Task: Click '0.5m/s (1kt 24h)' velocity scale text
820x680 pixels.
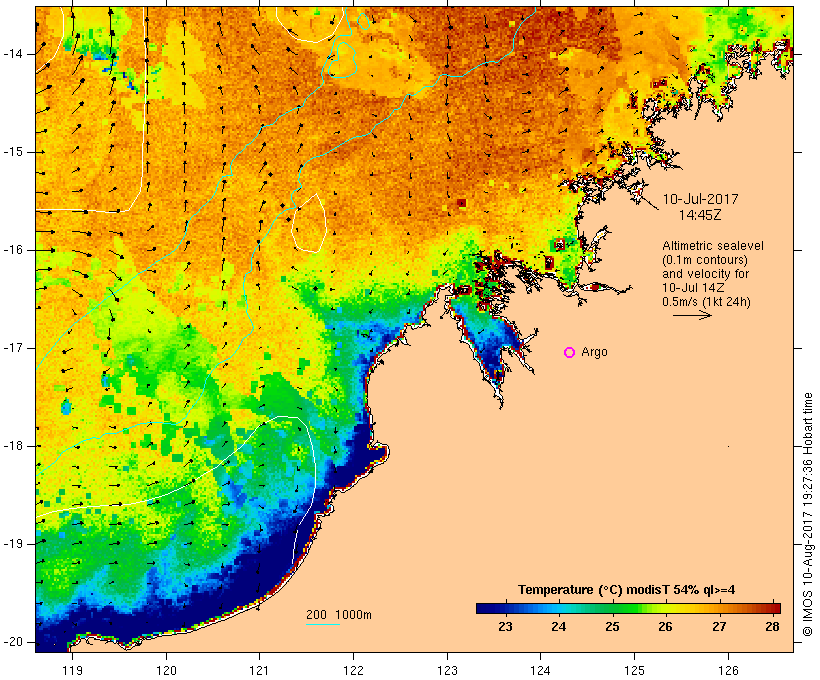Action: pyautogui.click(x=706, y=302)
